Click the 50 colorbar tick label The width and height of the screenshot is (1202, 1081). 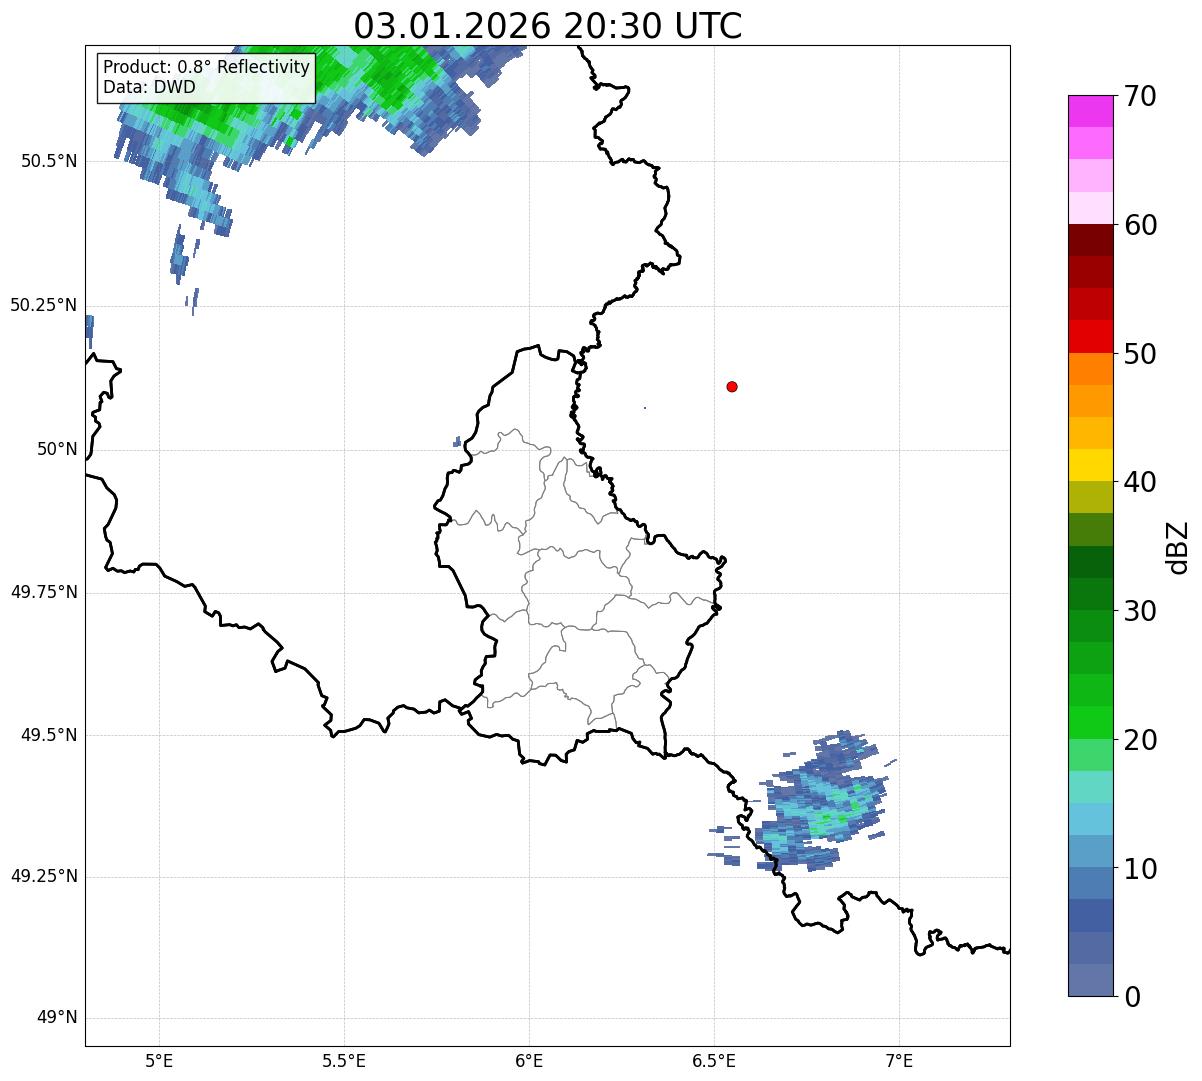point(1140,354)
